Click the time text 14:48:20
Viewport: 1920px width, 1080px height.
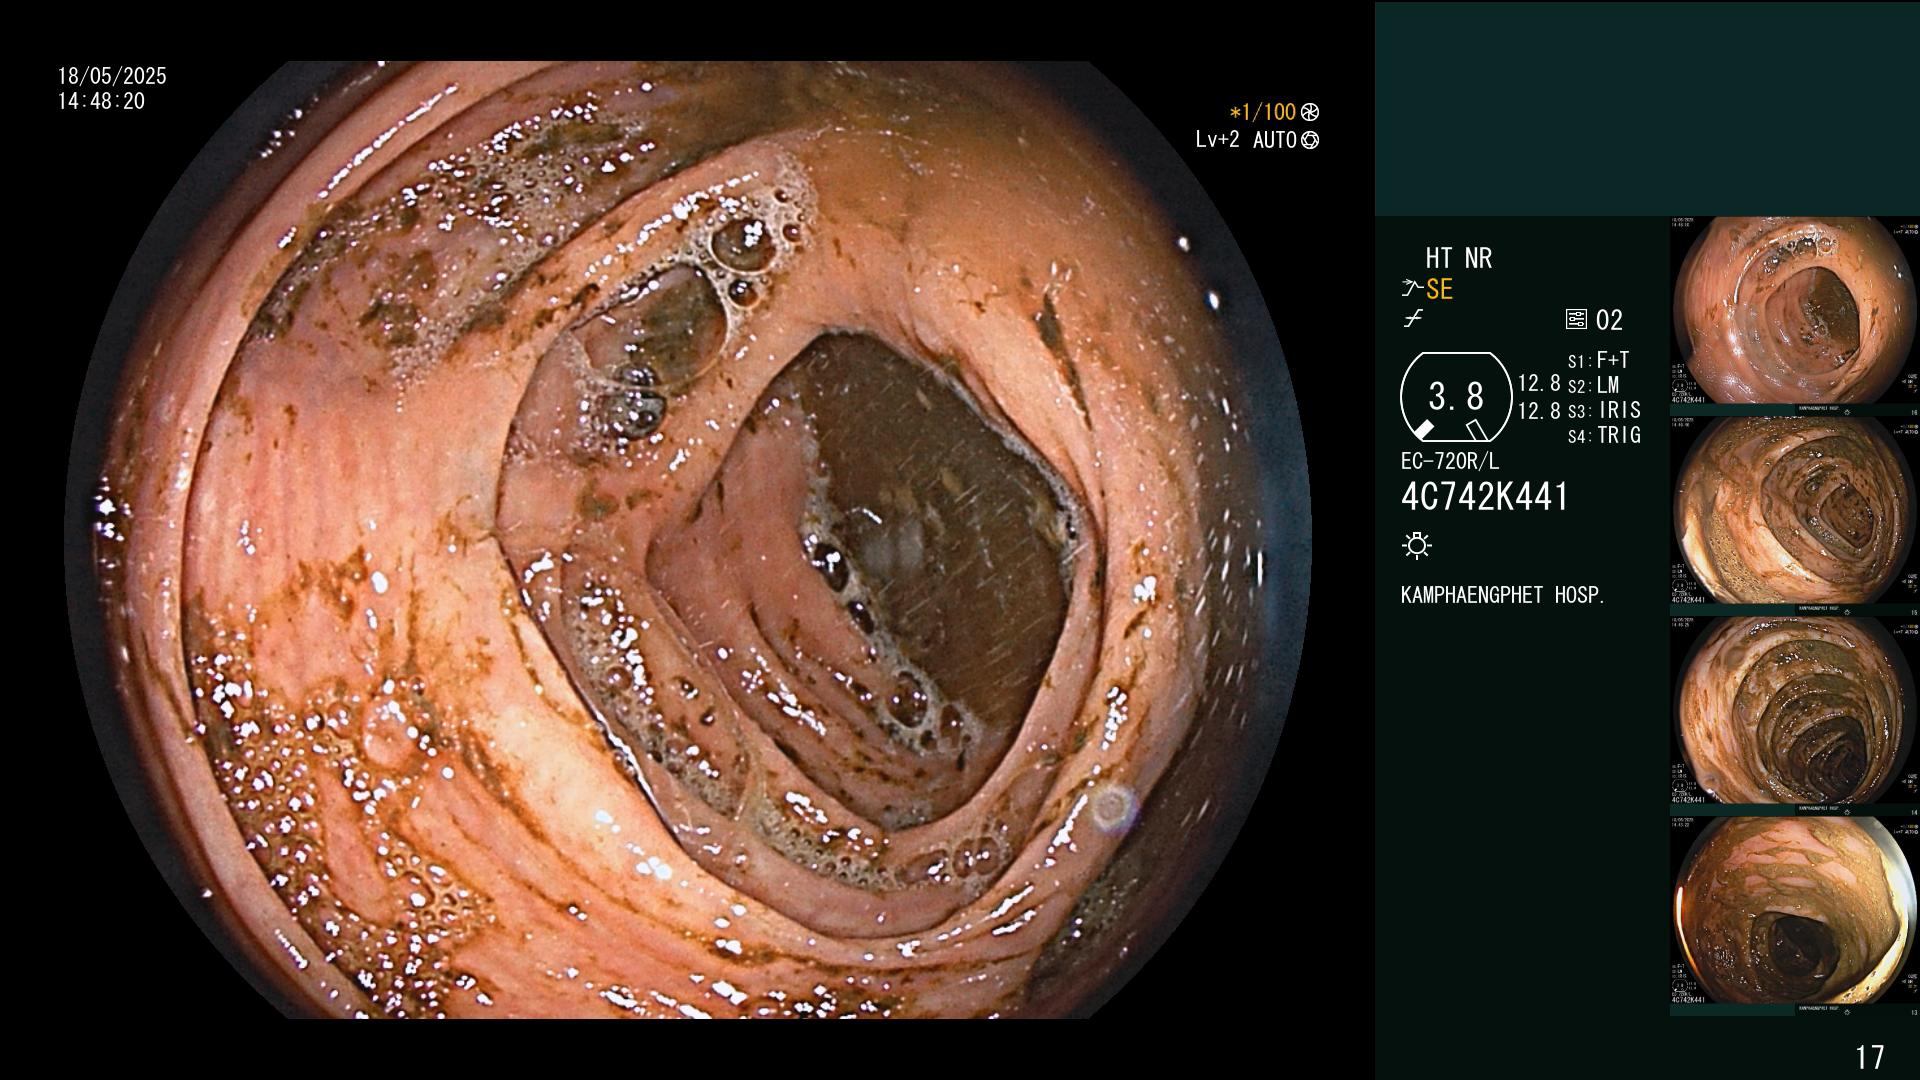coord(101,101)
